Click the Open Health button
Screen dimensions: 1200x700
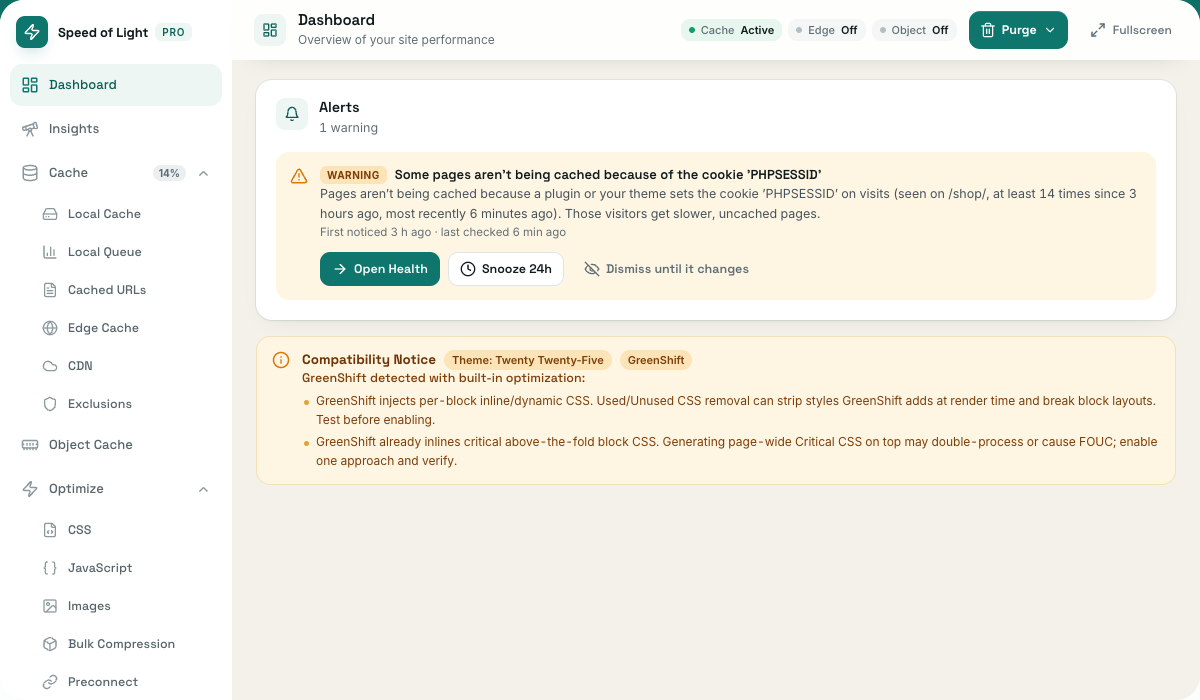(380, 269)
